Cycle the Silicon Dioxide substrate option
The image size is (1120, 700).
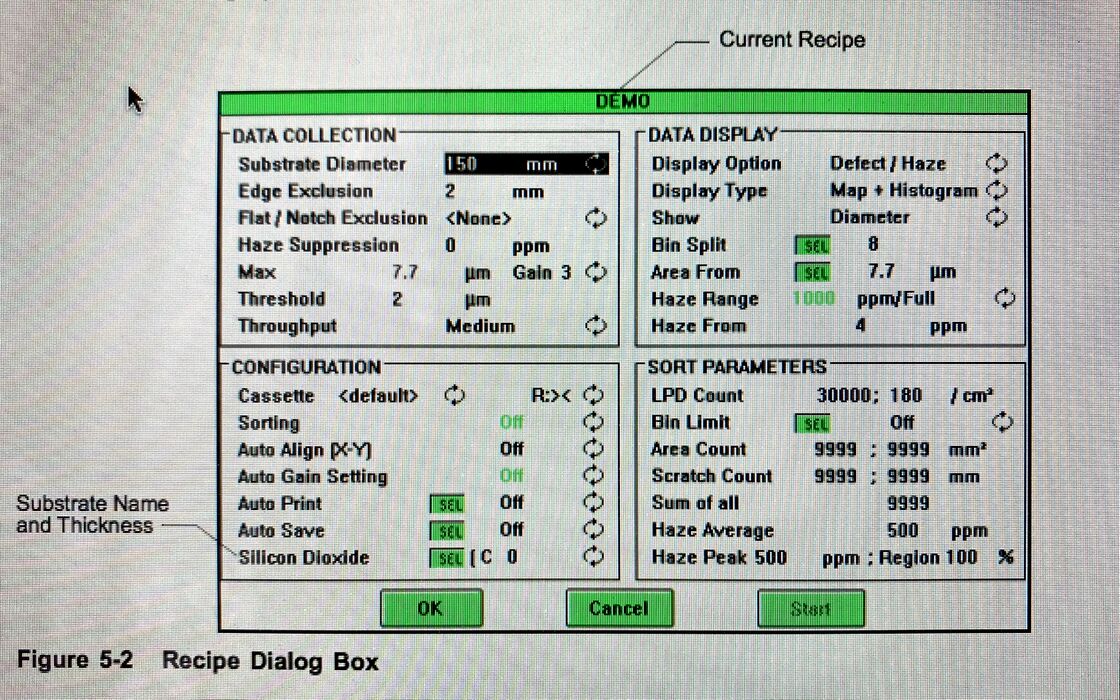point(595,558)
